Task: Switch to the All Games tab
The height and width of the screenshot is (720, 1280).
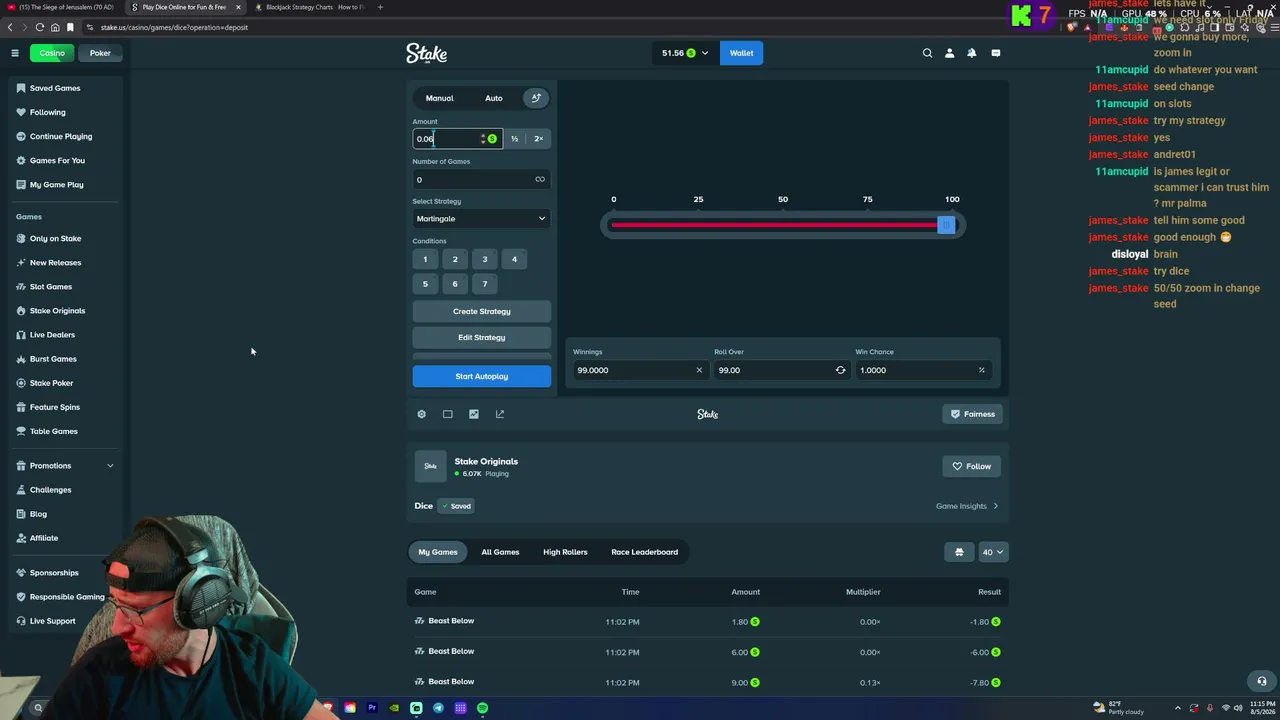Action: [x=500, y=552]
